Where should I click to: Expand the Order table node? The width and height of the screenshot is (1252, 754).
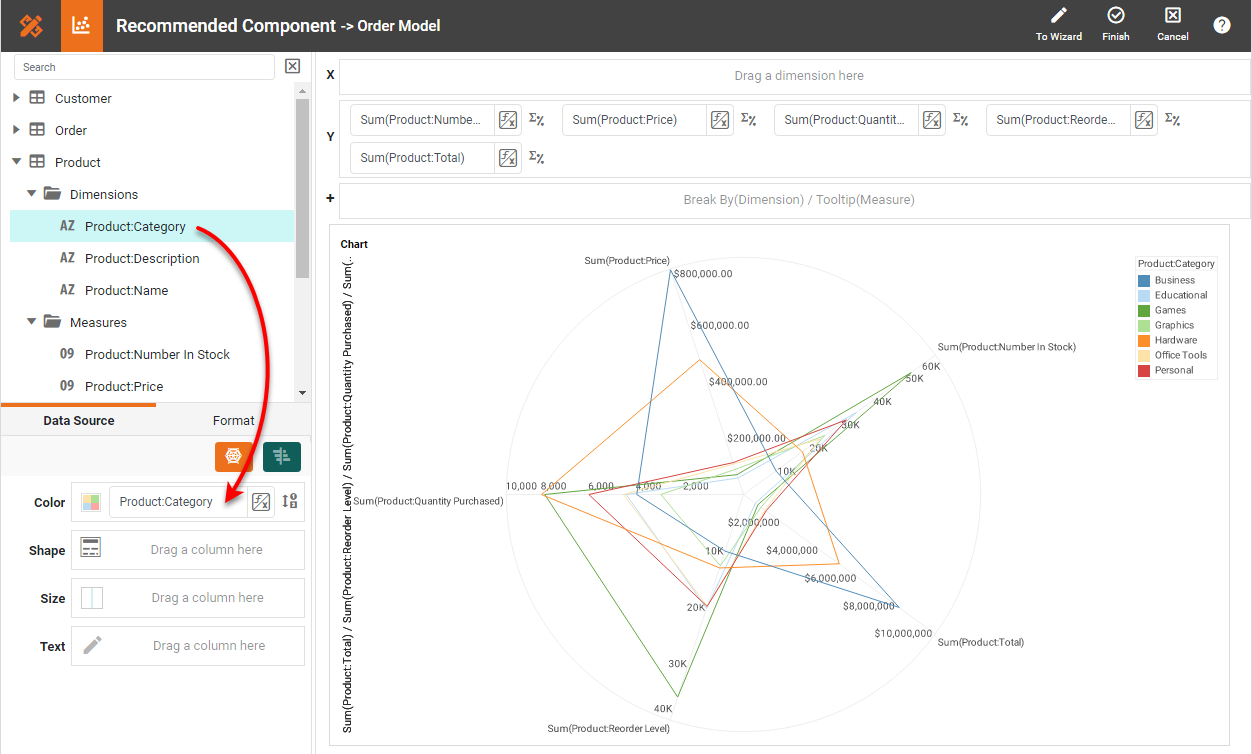pyautogui.click(x=16, y=131)
